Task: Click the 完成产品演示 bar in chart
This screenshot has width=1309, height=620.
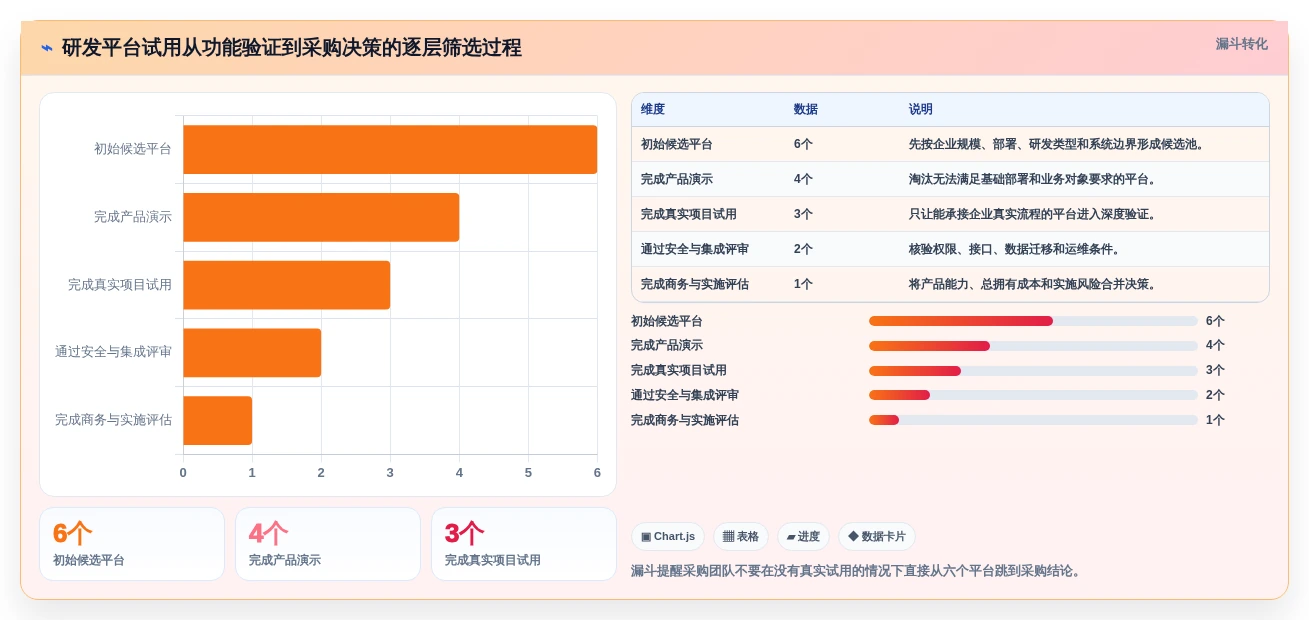Action: (x=321, y=217)
